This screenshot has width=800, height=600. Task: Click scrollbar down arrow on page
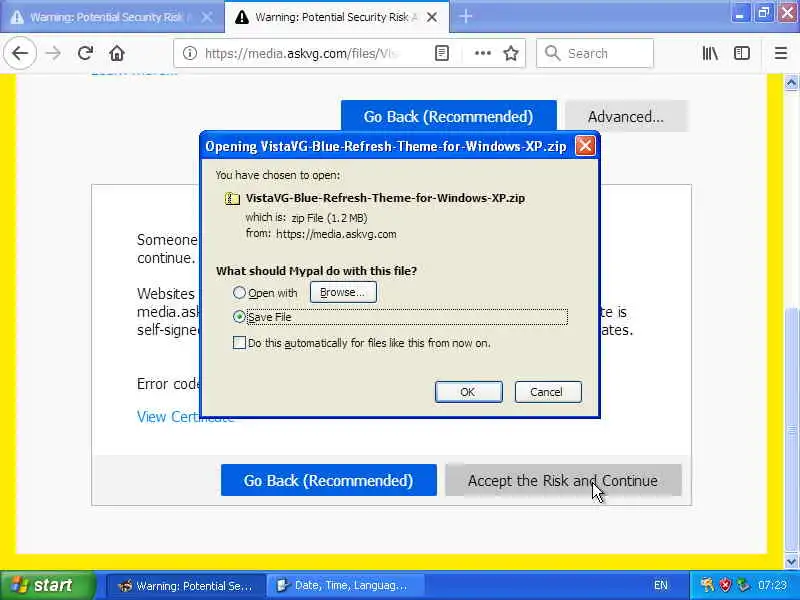[791, 562]
